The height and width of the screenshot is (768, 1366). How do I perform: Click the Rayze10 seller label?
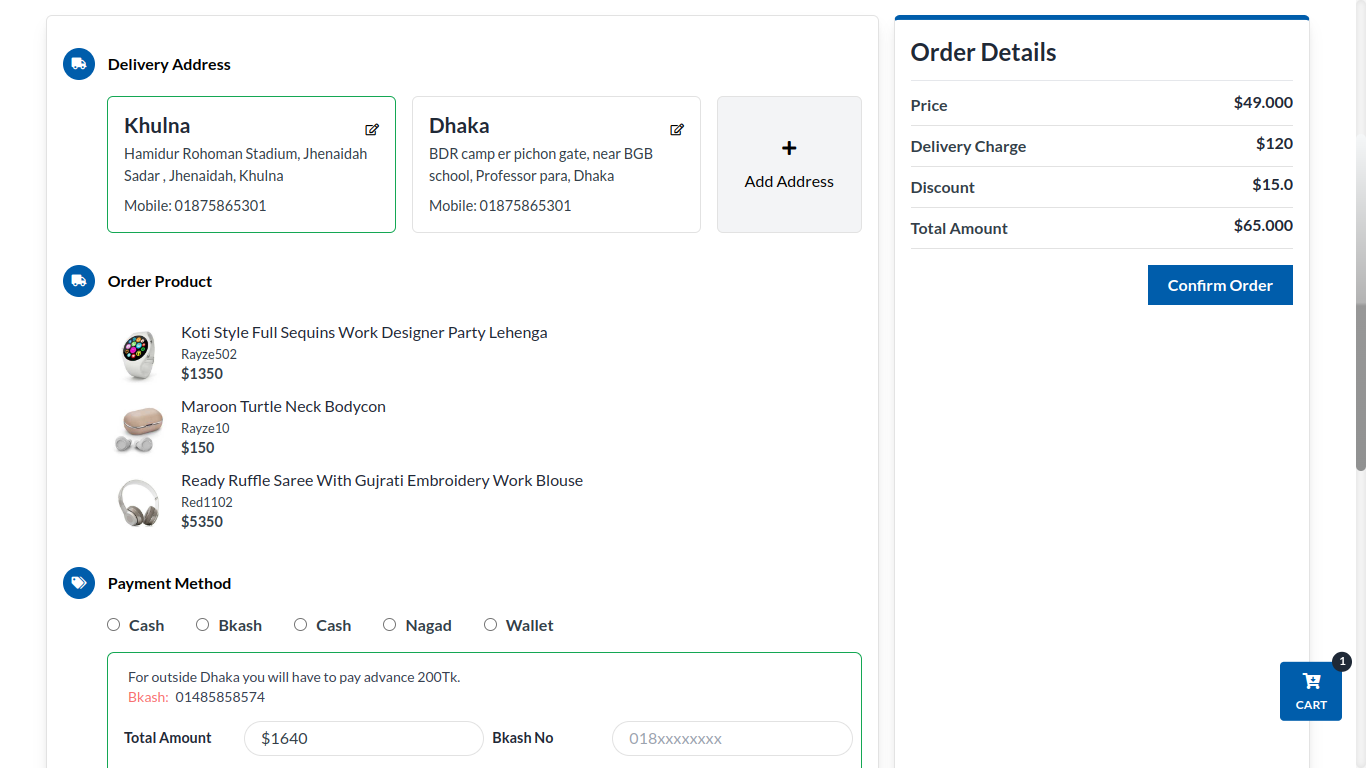pyautogui.click(x=205, y=428)
